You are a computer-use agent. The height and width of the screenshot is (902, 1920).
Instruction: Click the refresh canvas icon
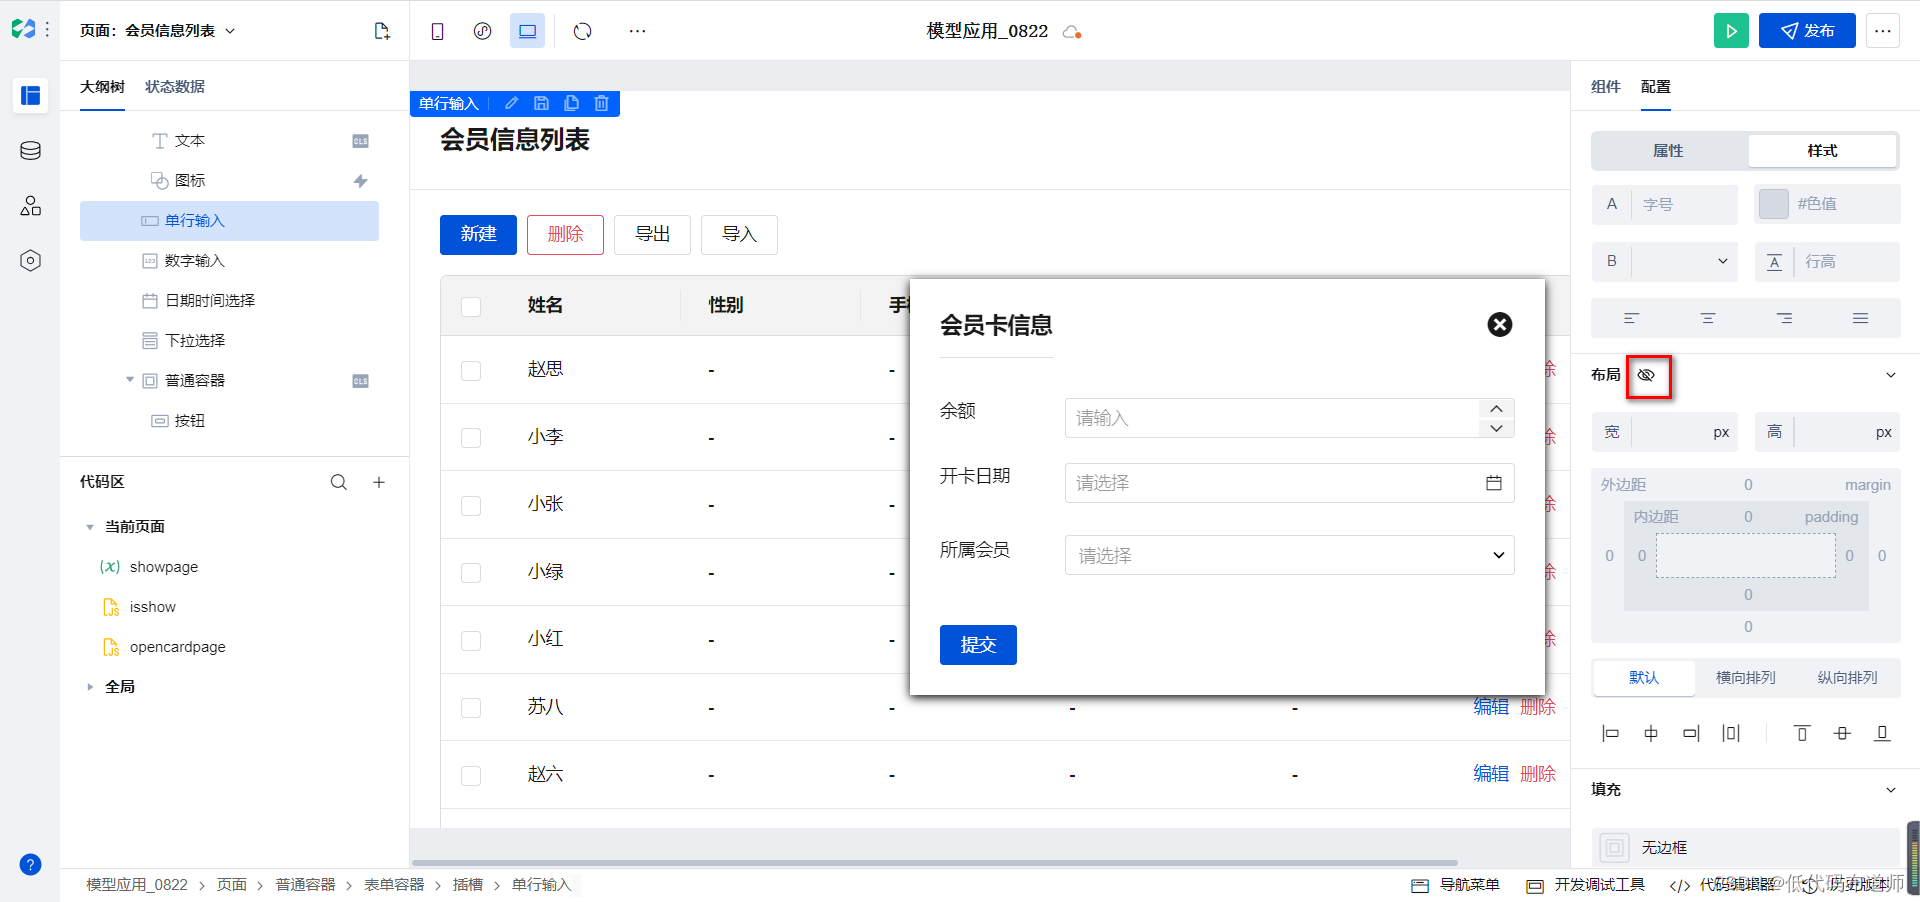(582, 31)
